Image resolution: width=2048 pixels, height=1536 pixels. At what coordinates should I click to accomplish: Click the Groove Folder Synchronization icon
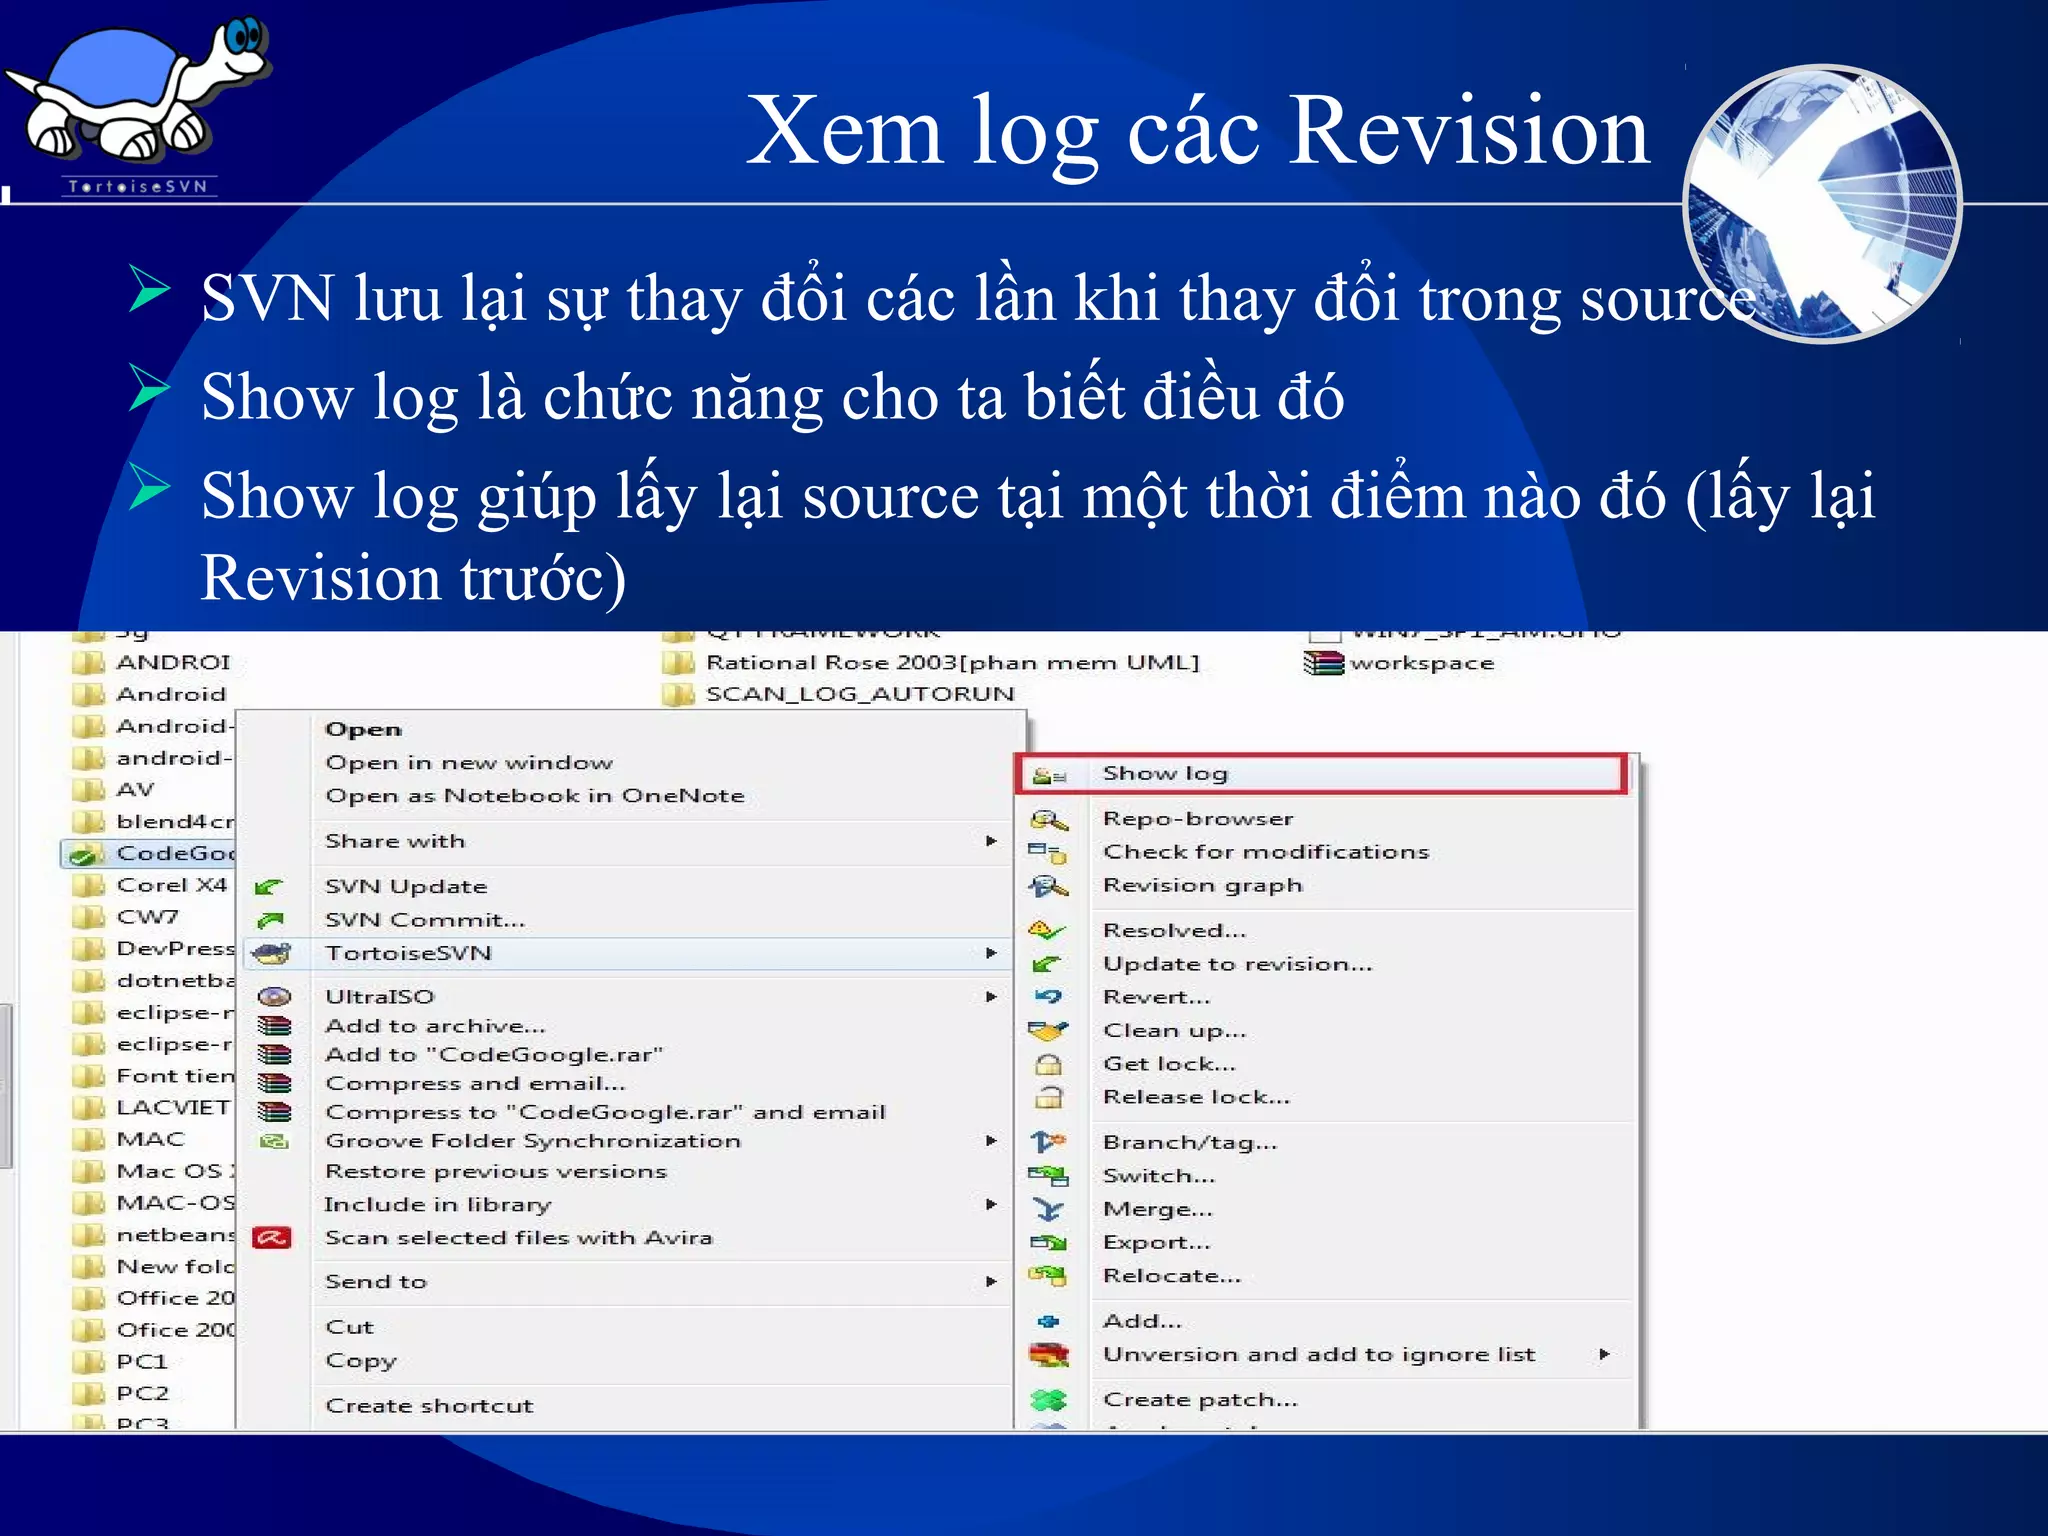(274, 1142)
